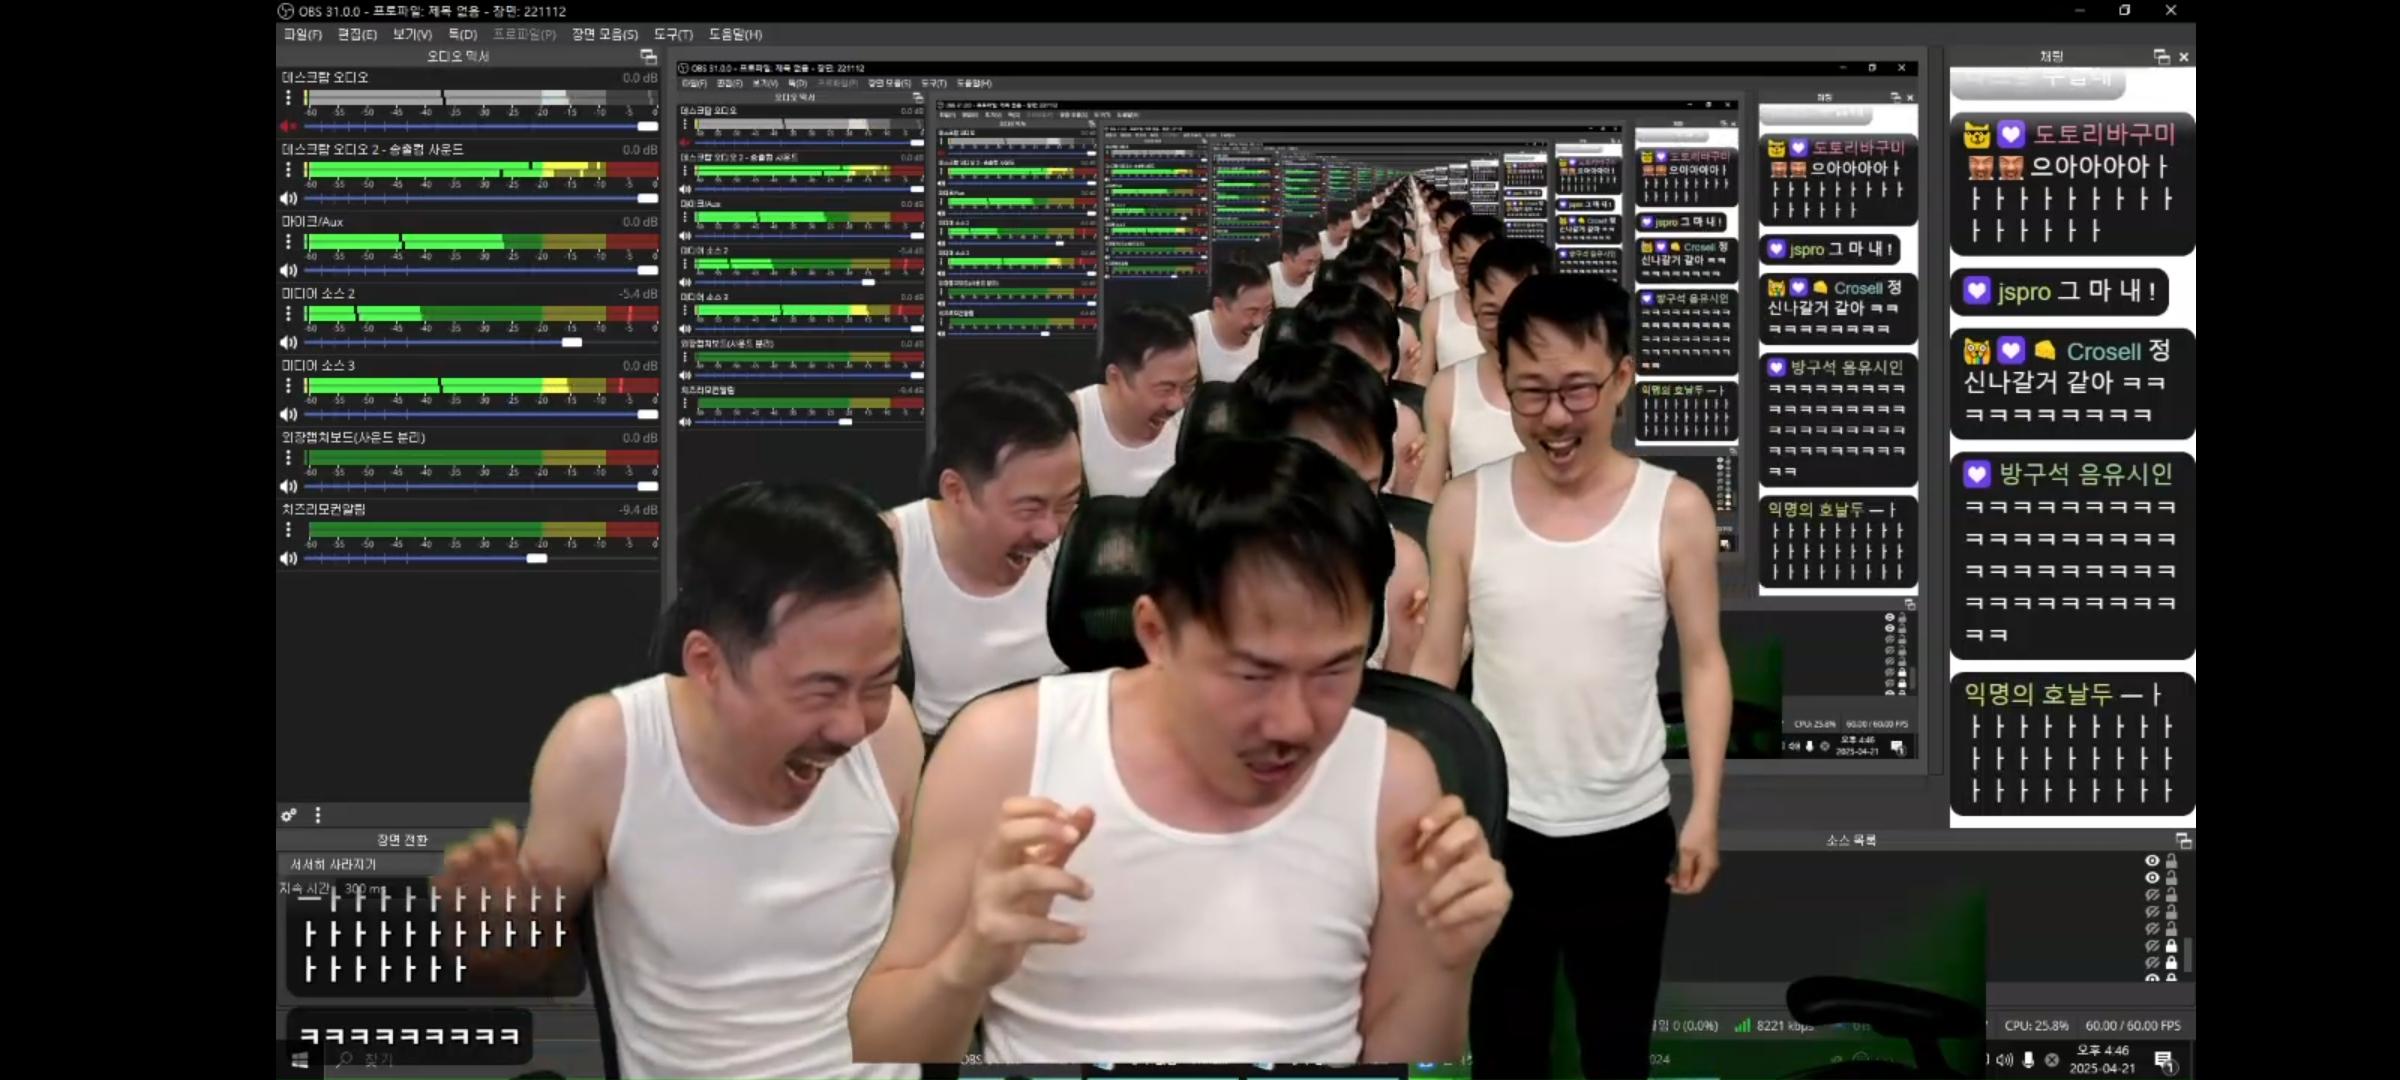Click the Crosell chat username
The image size is (2400, 1080).
coord(2104,352)
